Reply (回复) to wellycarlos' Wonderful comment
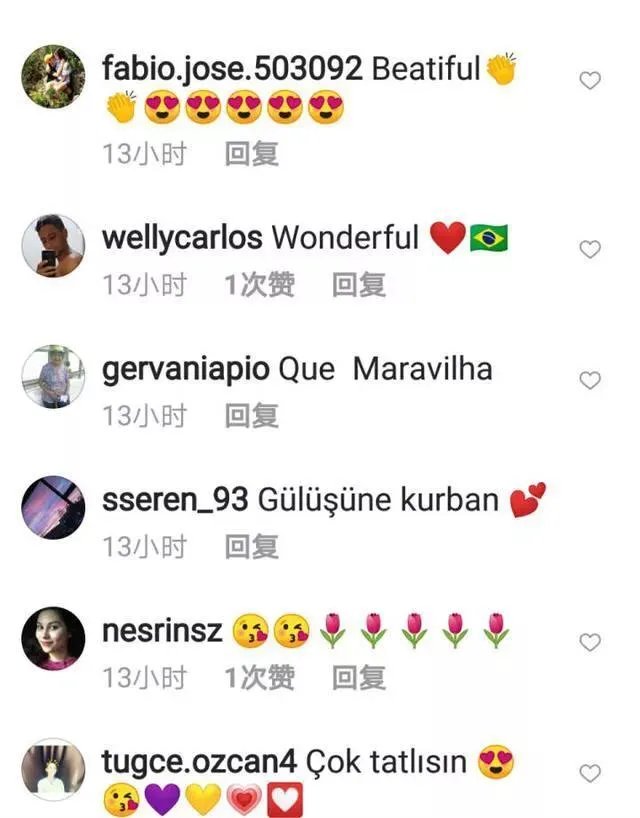The image size is (640, 818). click(359, 285)
